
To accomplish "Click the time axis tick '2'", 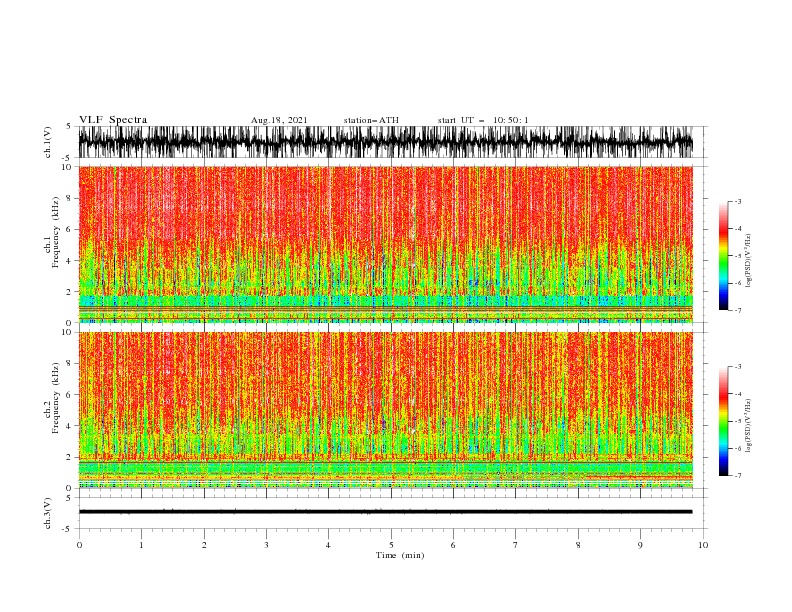I will pyautogui.click(x=204, y=545).
